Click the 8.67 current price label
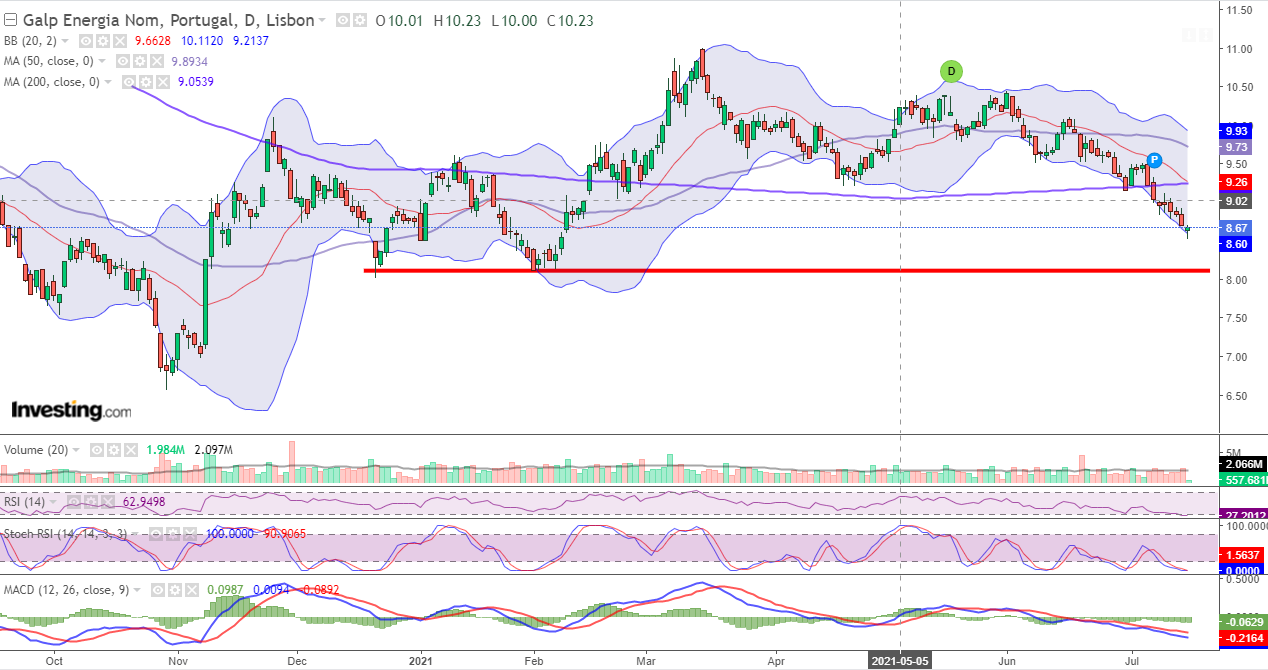This screenshot has width=1268, height=670. click(x=1236, y=228)
